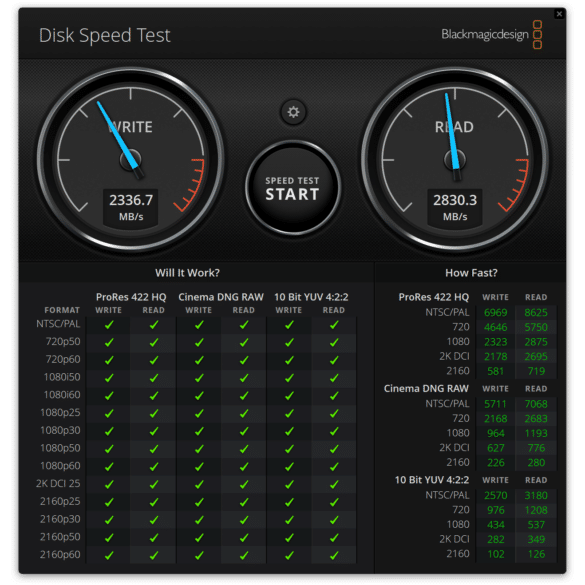
Task: Click 1080i50 10 Bit YUV write checkmark
Action: 289,378
